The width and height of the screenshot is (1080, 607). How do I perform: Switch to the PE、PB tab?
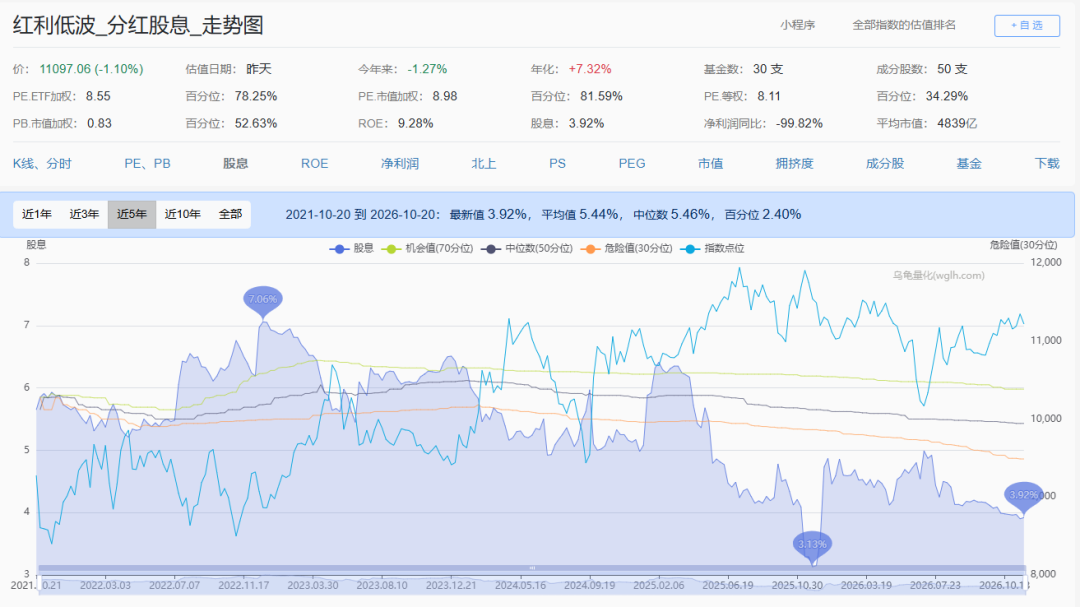147,164
